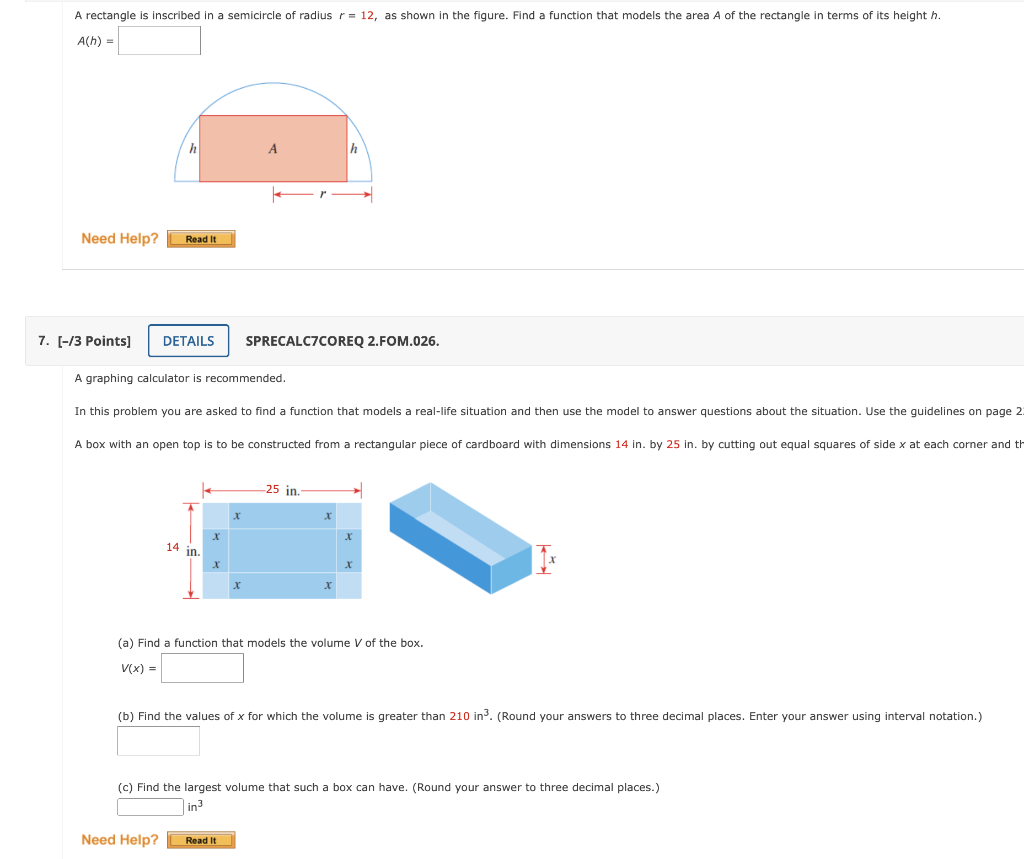
Task: Select the A(h) answer input field
Action: point(158,40)
